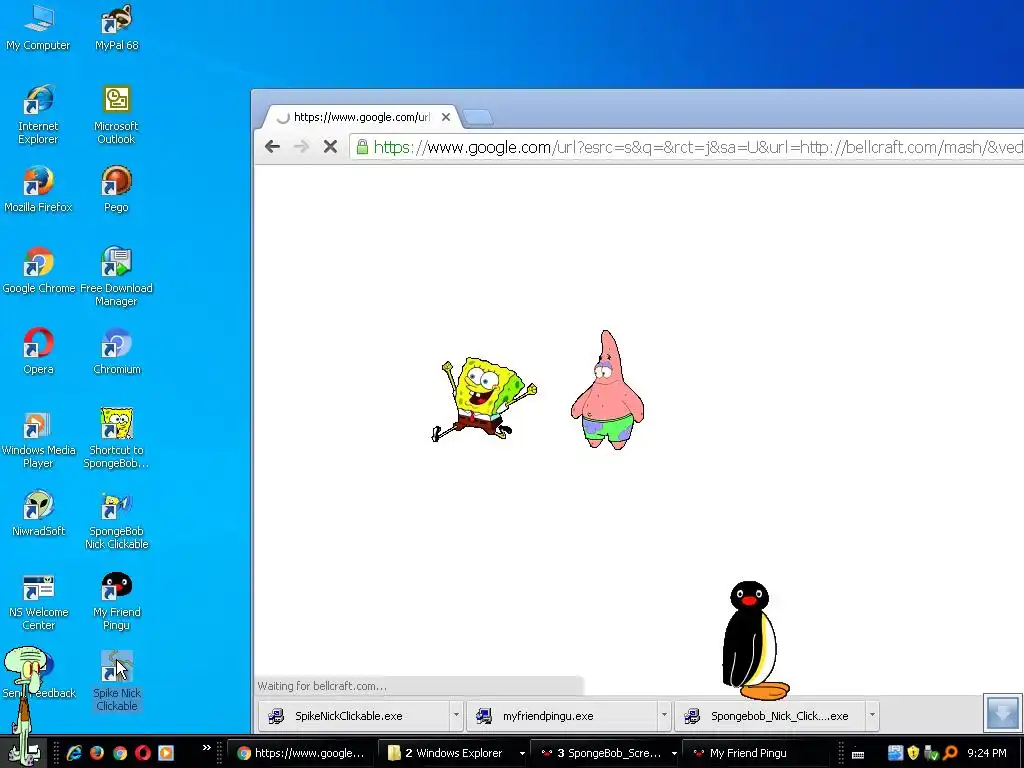
Task: Expand the quick launch overflow chevron
Action: point(206,748)
